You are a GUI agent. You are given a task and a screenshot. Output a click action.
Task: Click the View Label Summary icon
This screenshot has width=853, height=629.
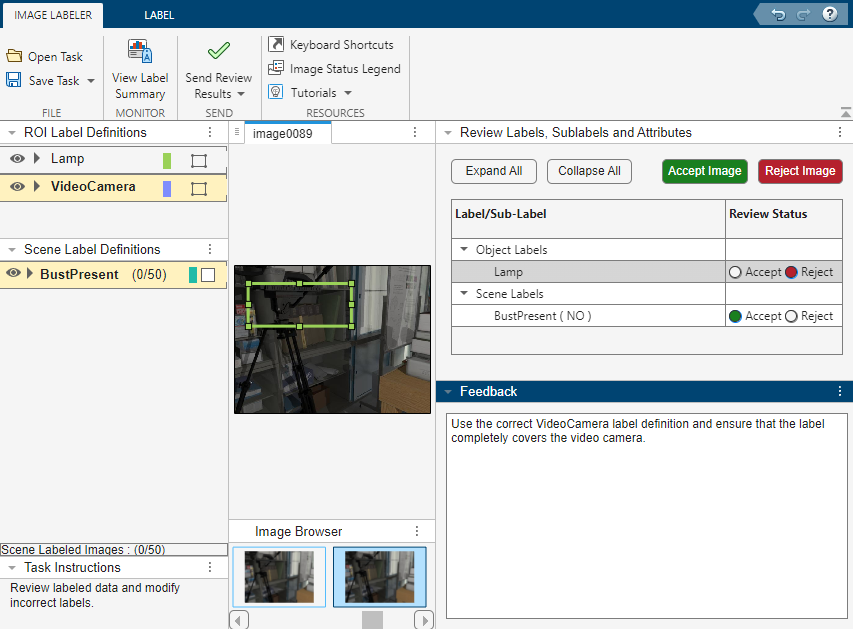pos(139,51)
